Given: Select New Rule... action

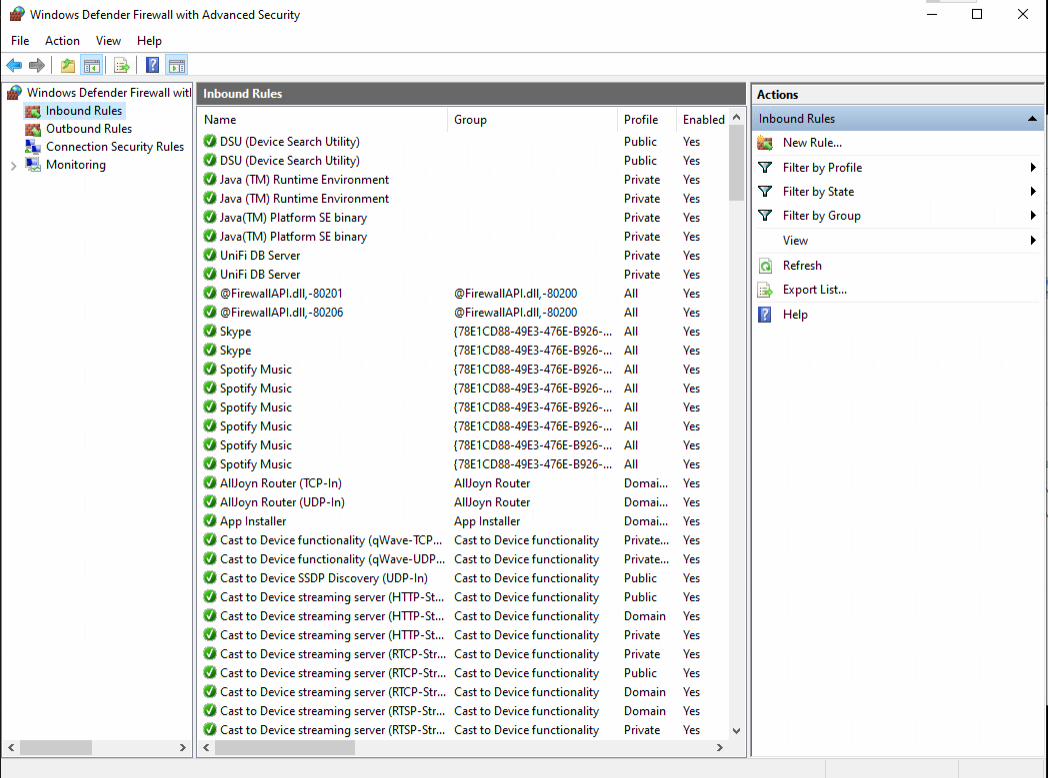Looking at the screenshot, I should (812, 143).
